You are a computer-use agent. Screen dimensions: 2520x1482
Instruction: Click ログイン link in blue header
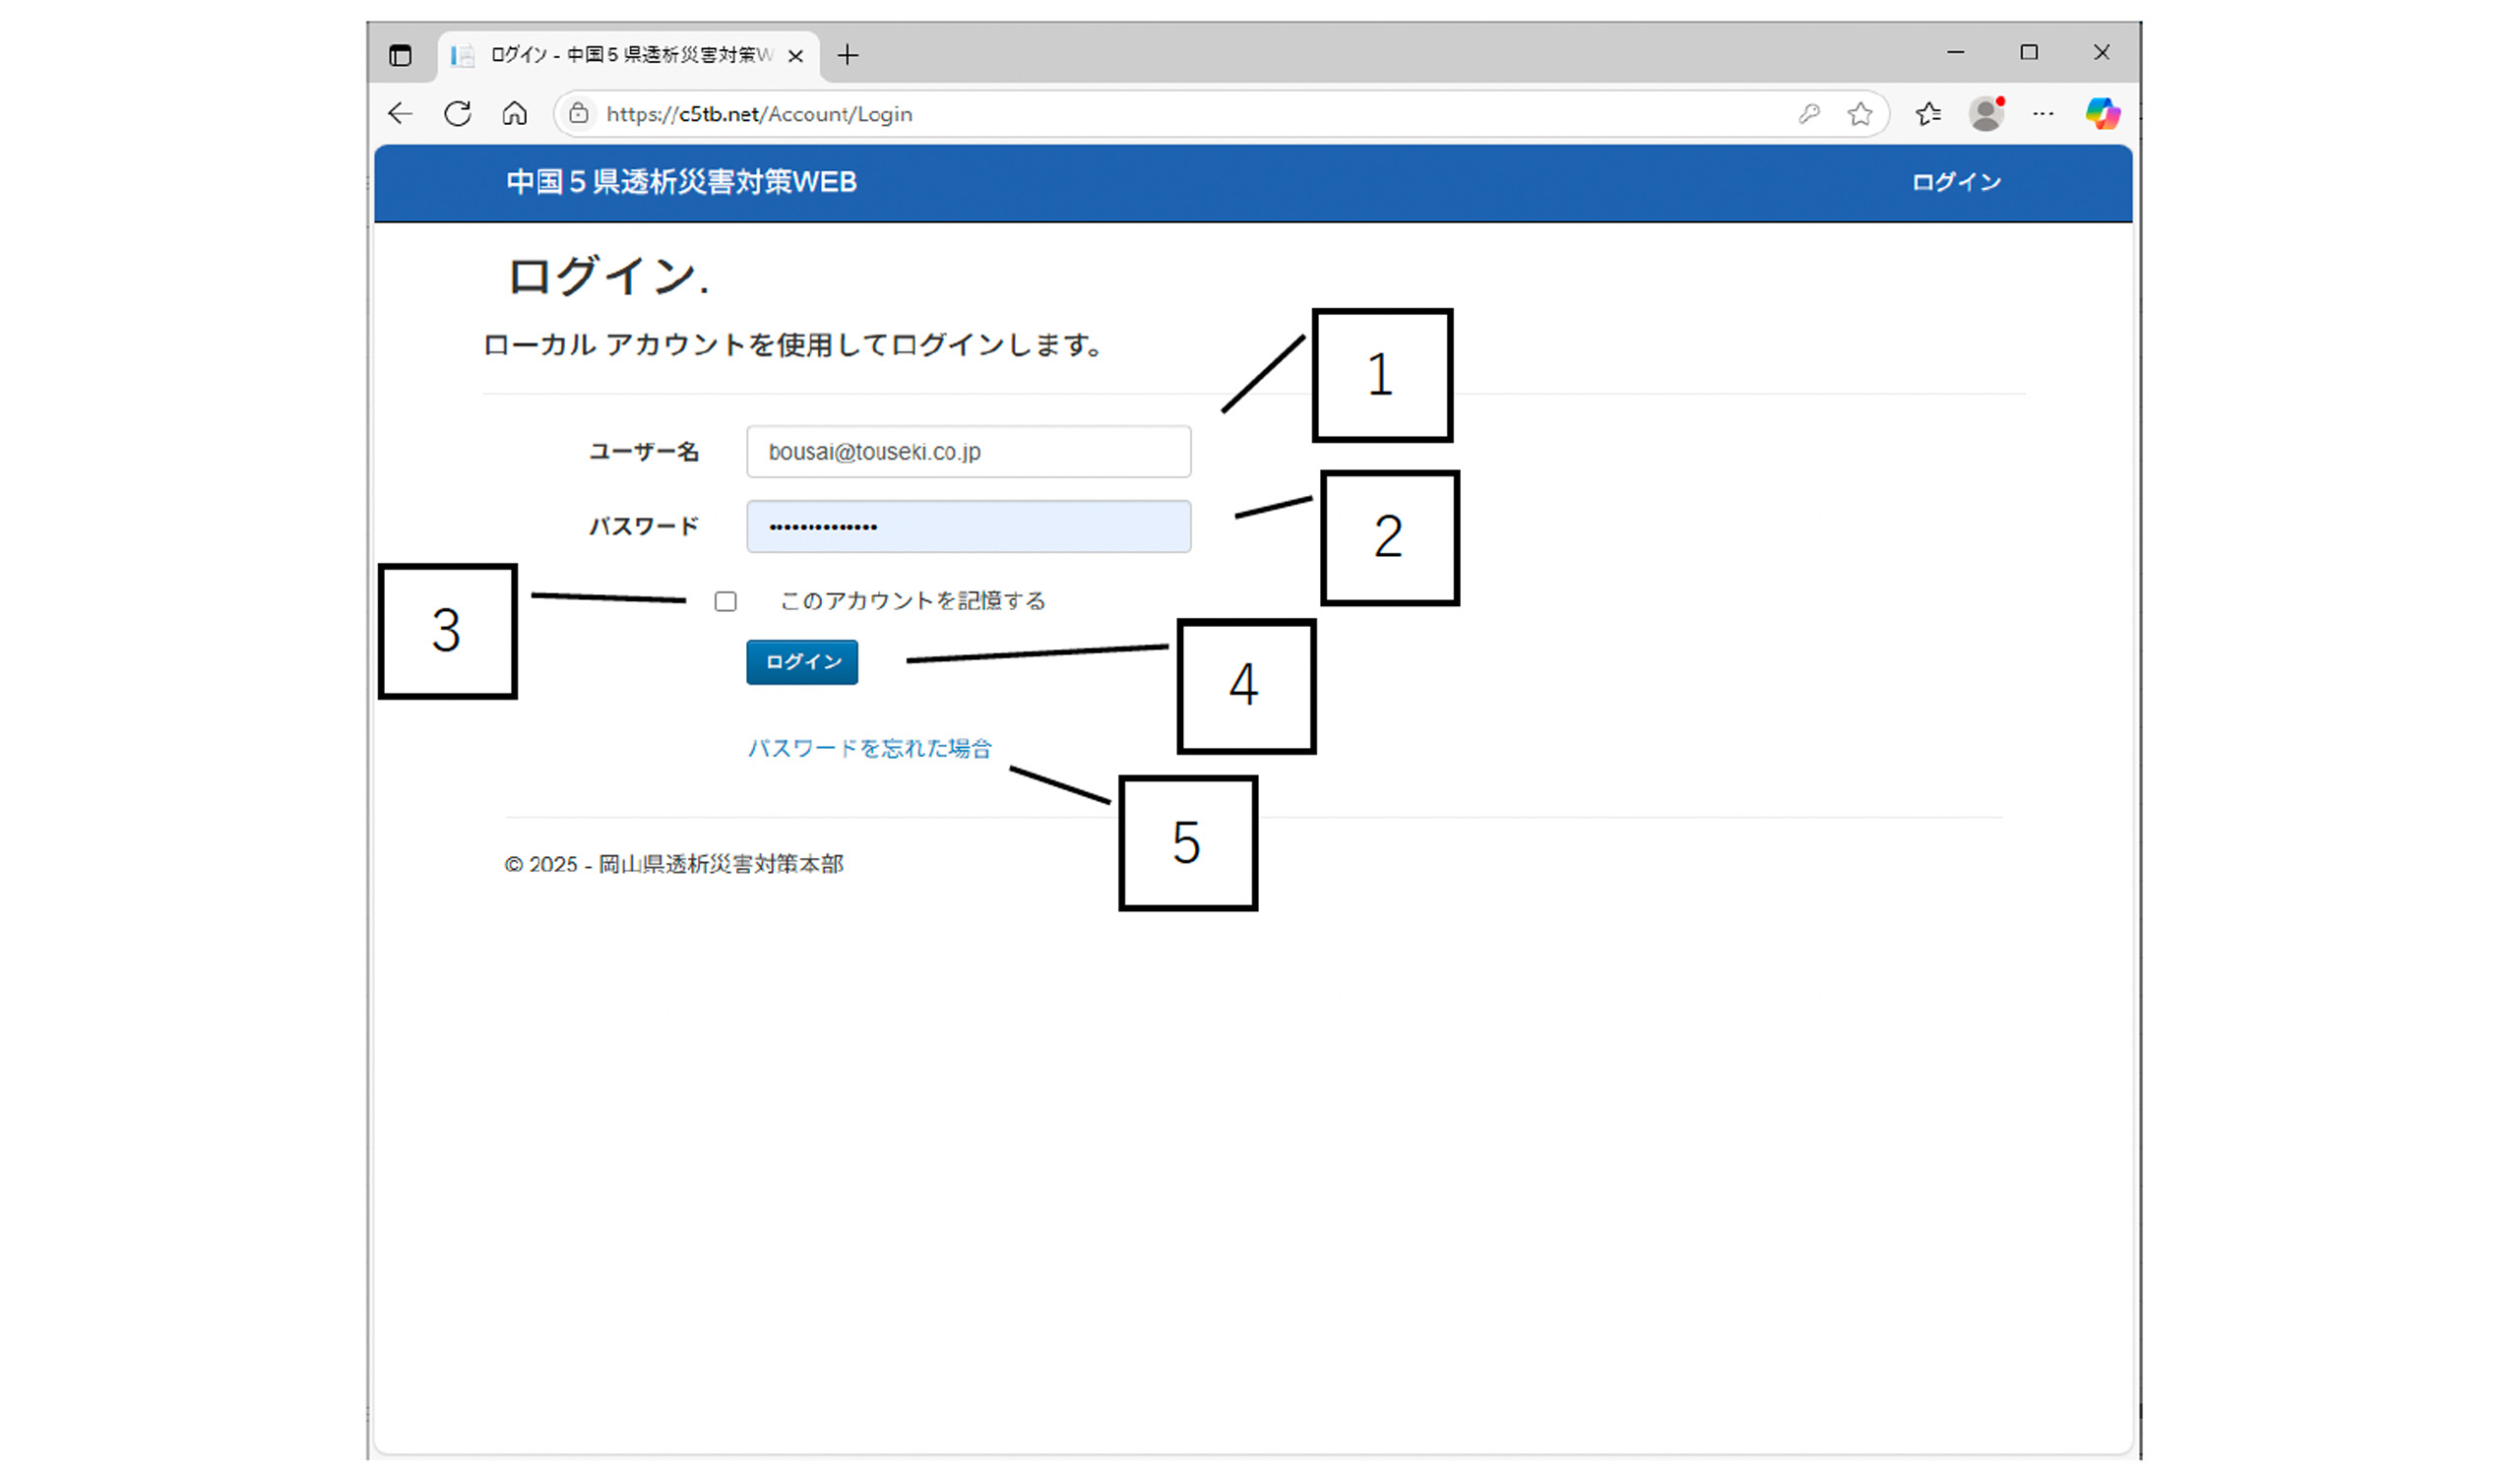tap(1956, 182)
